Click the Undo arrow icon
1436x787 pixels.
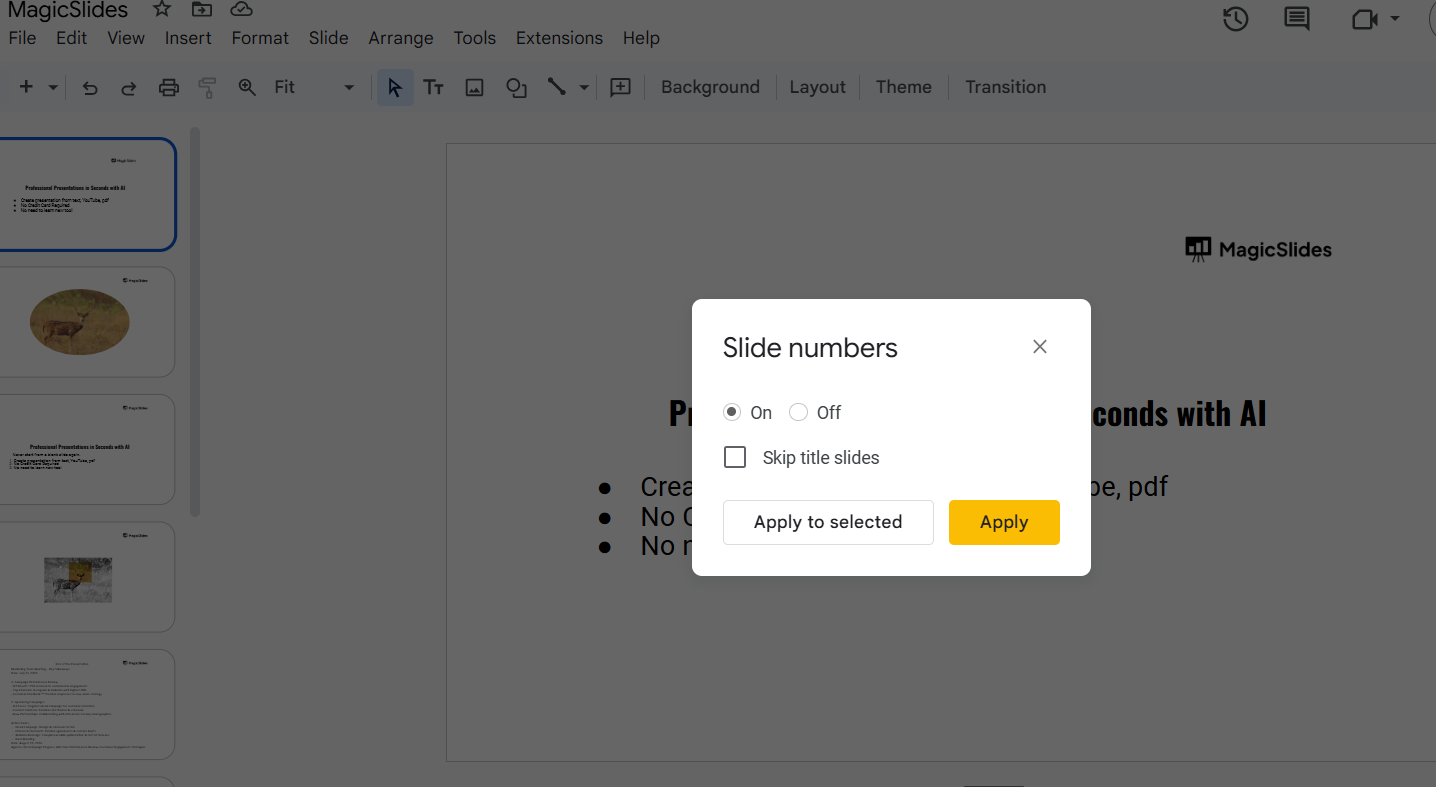pyautogui.click(x=90, y=88)
